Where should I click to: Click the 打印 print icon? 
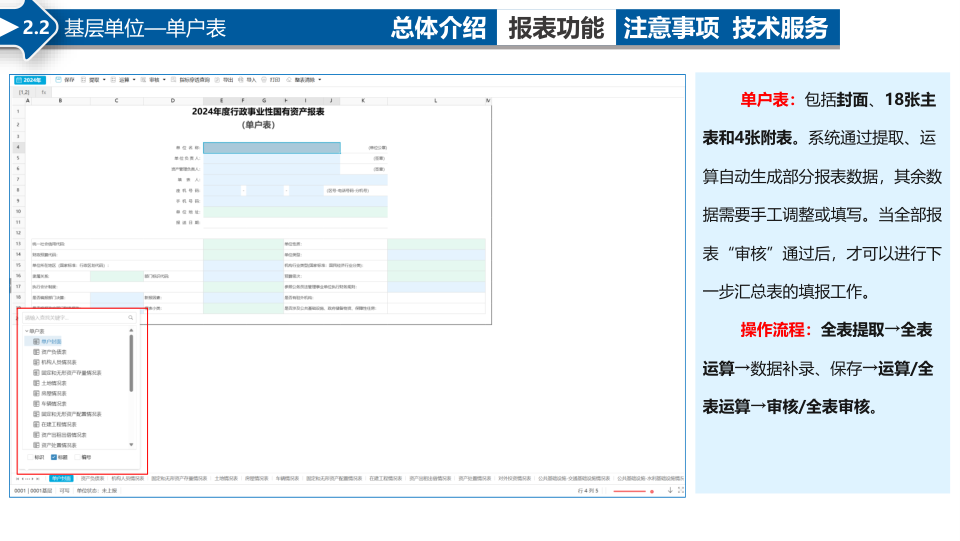[x=264, y=80]
